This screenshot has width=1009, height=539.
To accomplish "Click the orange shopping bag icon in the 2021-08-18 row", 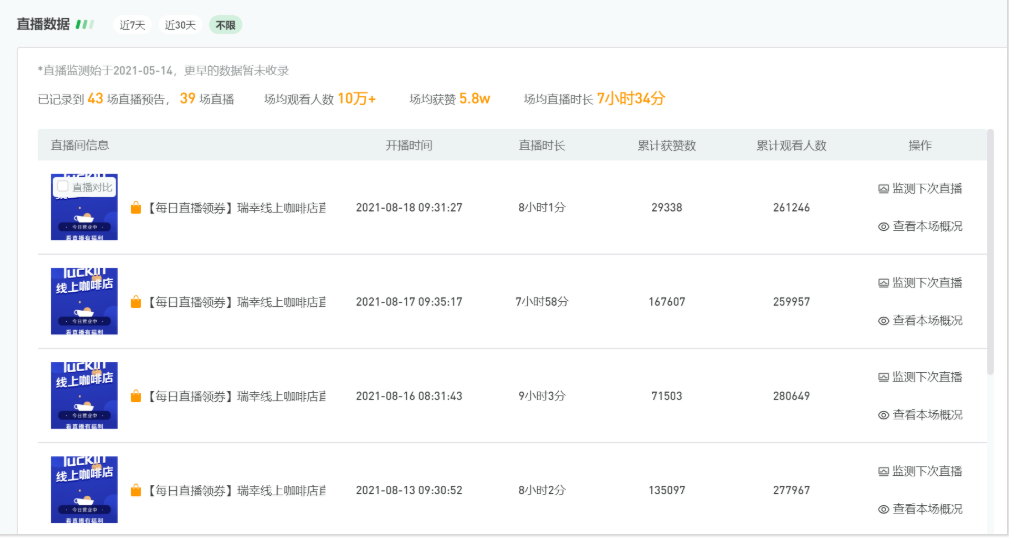I will tap(136, 208).
